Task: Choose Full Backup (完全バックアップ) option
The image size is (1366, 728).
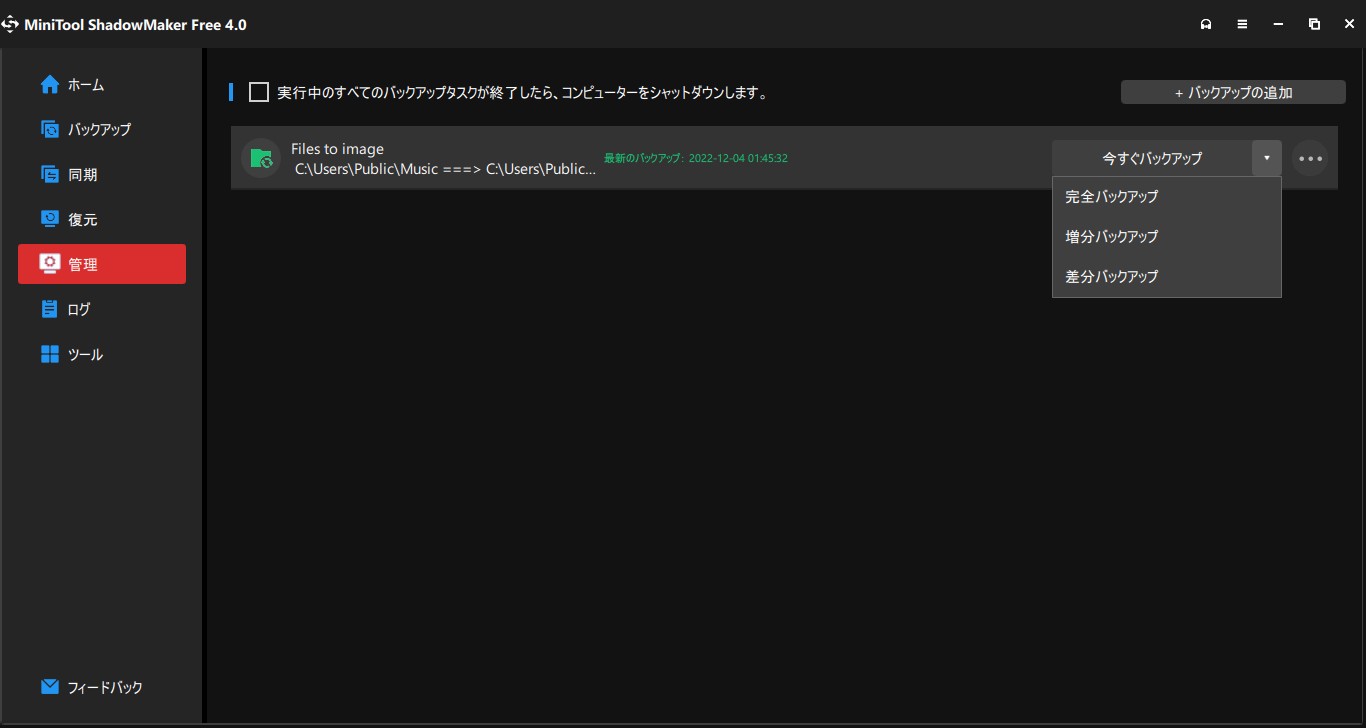Action: [x=1111, y=197]
